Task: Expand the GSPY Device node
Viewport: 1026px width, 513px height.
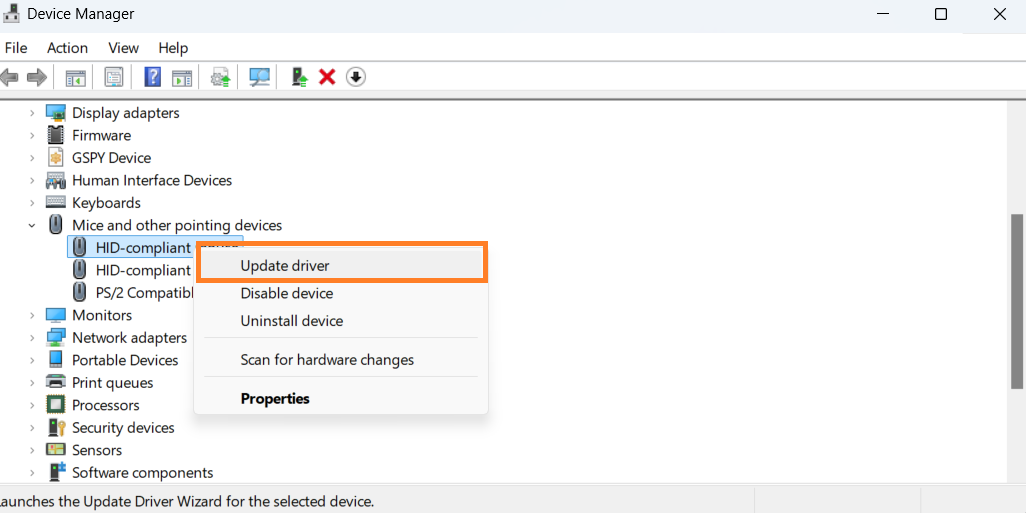Action: click(x=31, y=158)
